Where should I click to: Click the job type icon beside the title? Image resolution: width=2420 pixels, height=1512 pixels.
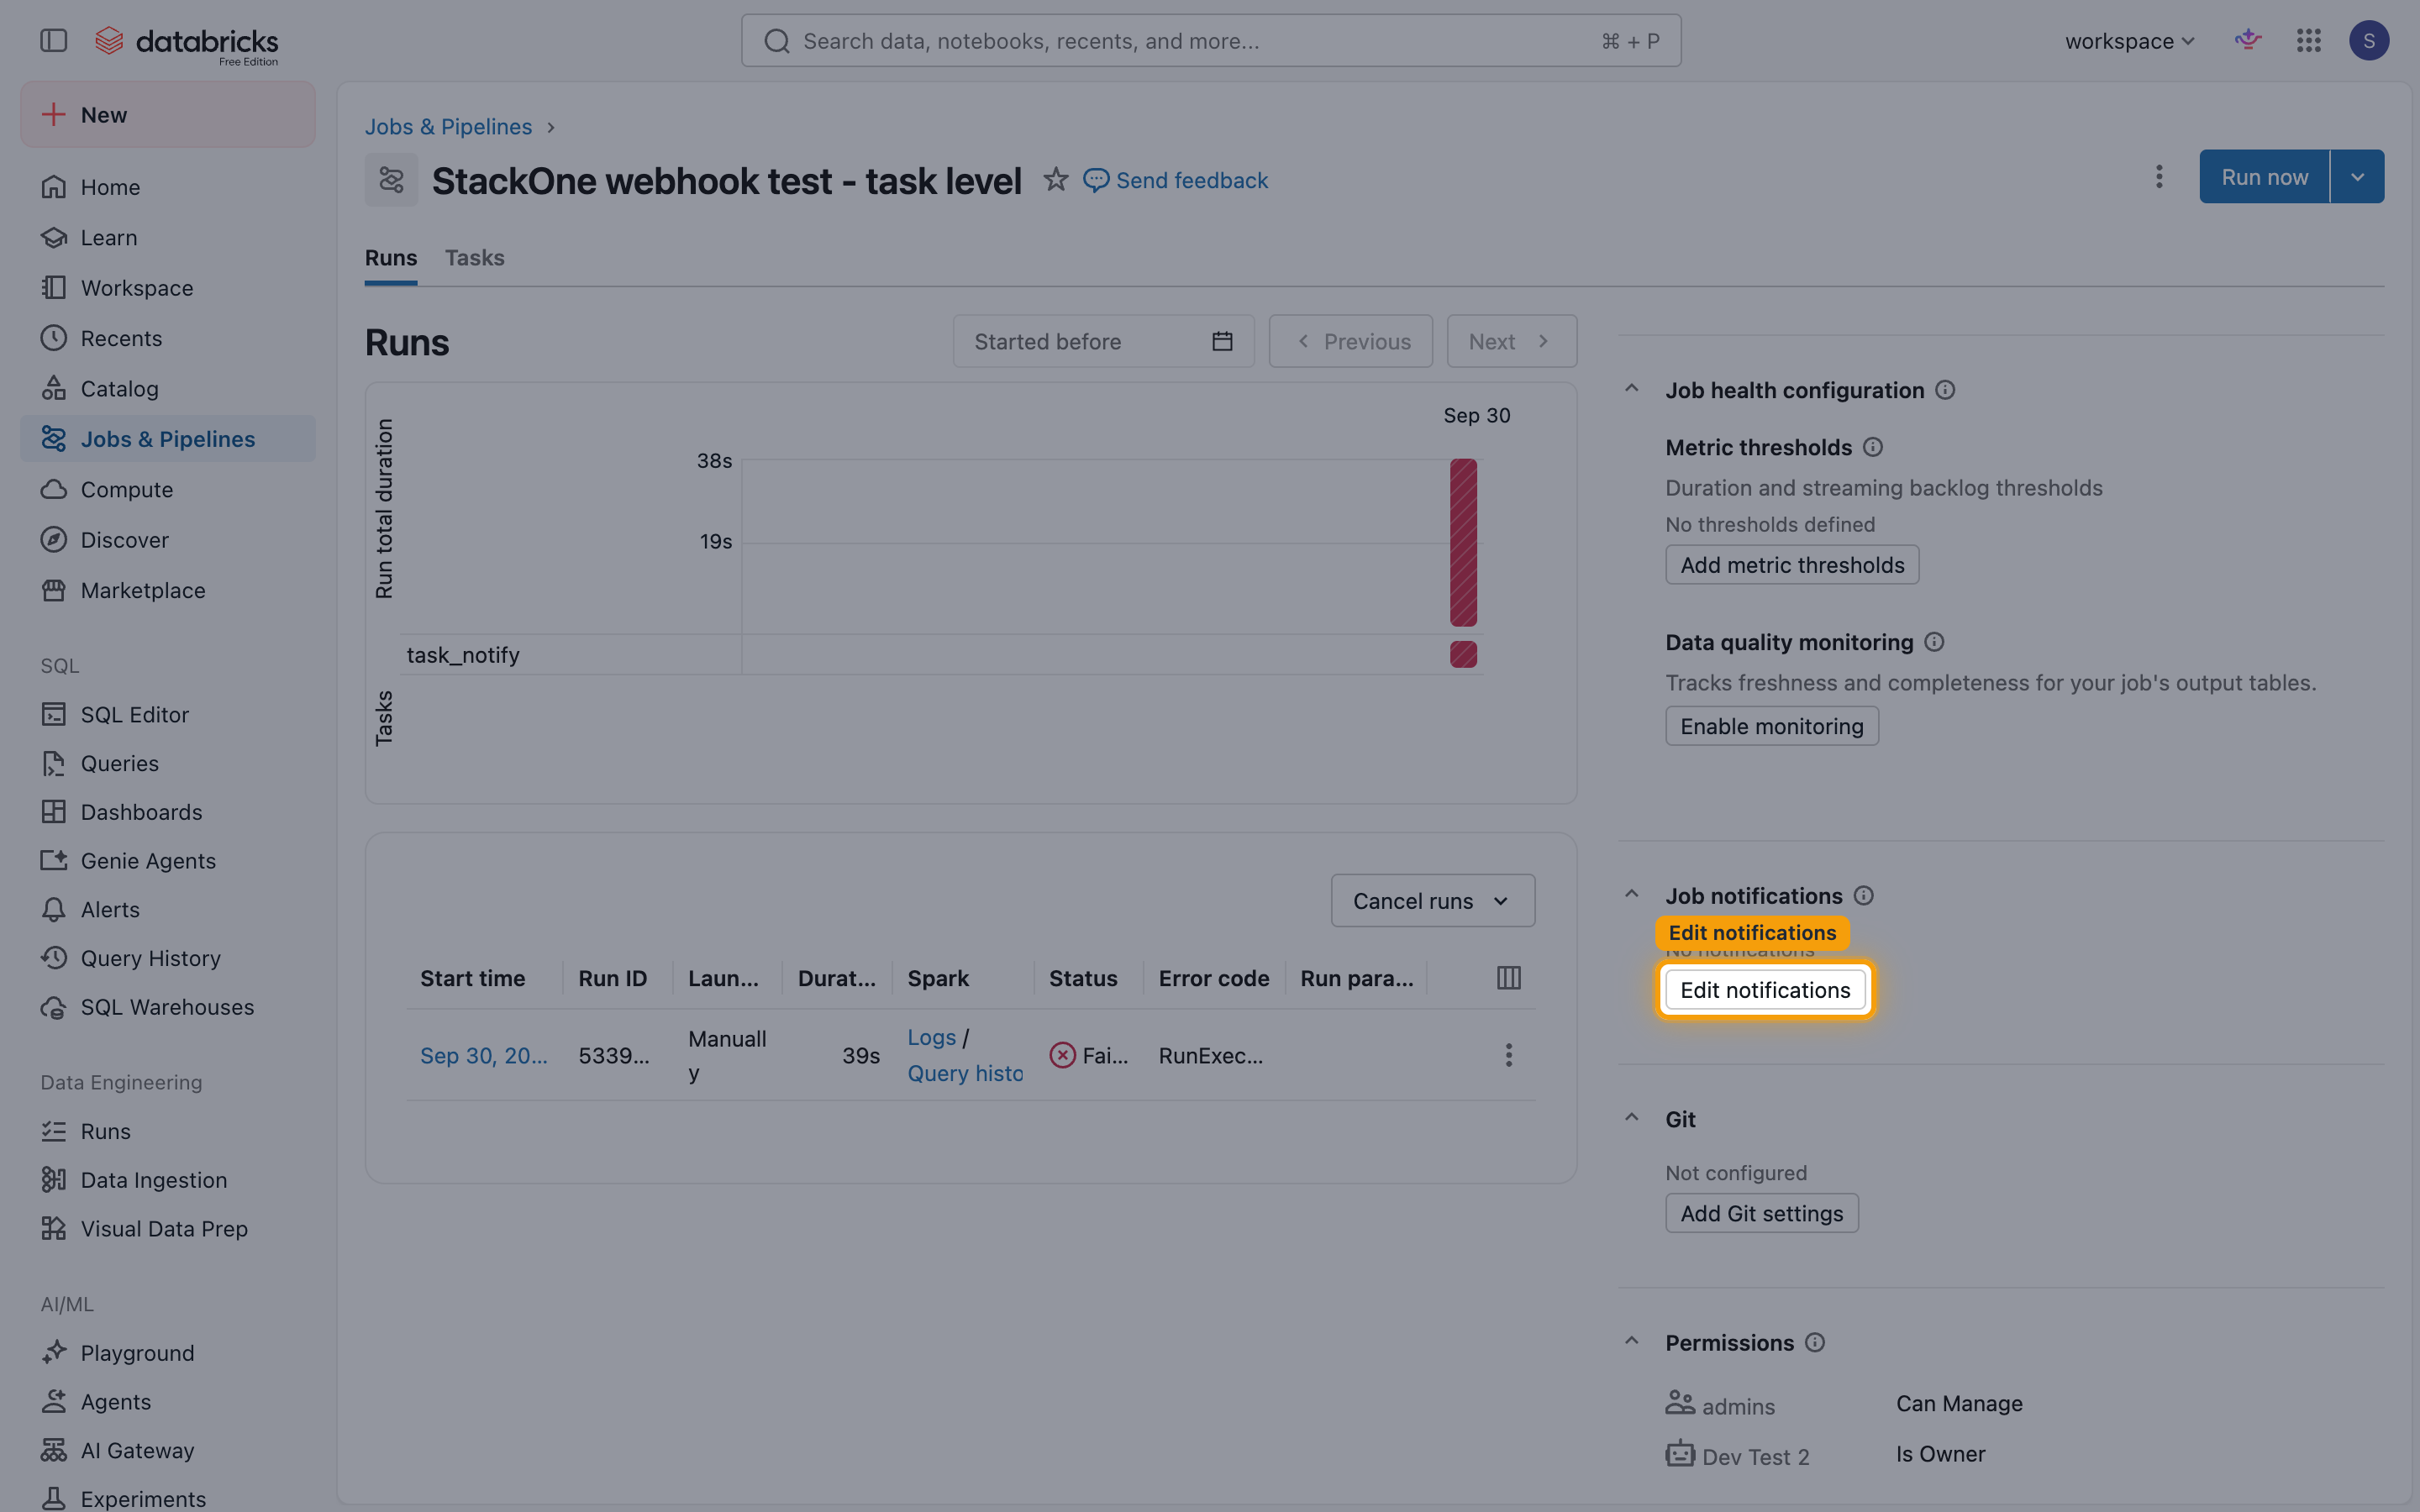(x=391, y=180)
